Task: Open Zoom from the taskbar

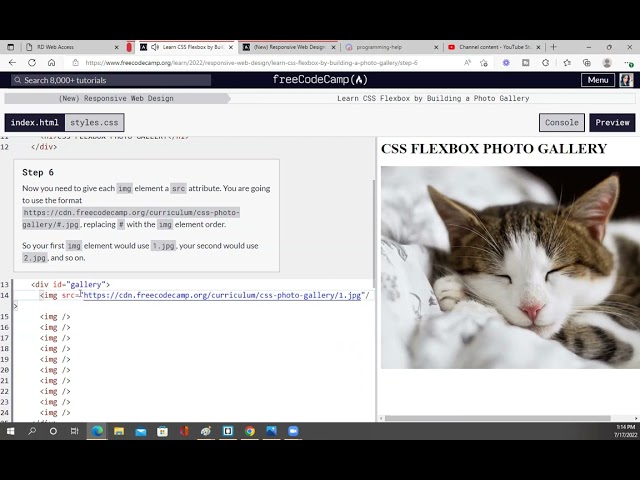Action: [x=293, y=431]
